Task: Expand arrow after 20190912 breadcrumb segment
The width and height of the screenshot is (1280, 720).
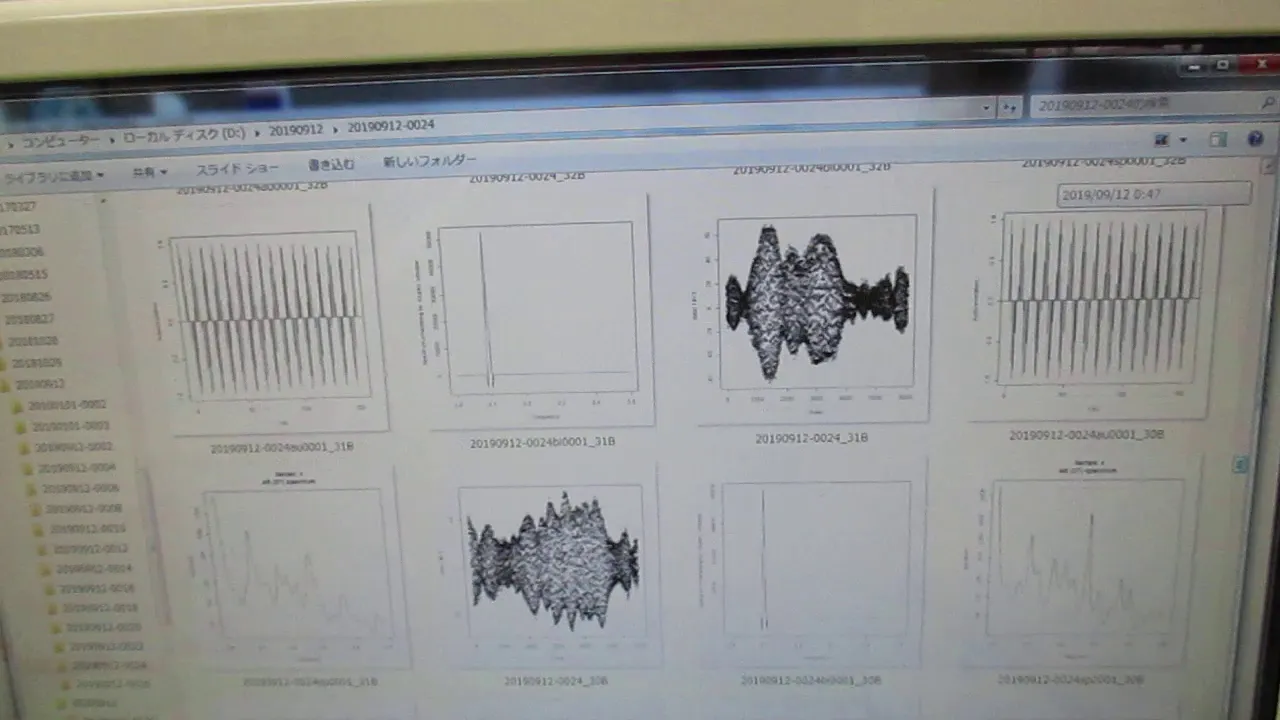Action: point(336,128)
